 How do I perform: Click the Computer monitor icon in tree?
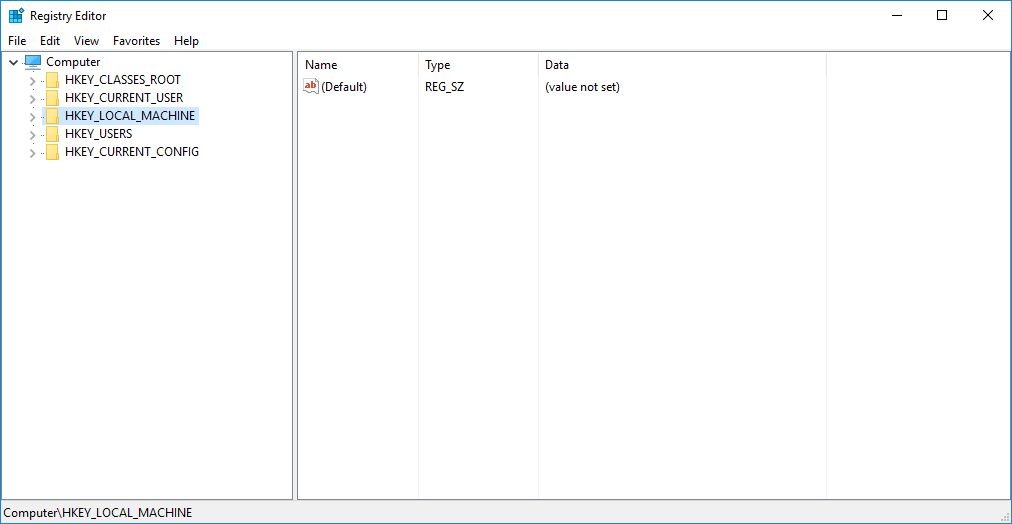33,62
